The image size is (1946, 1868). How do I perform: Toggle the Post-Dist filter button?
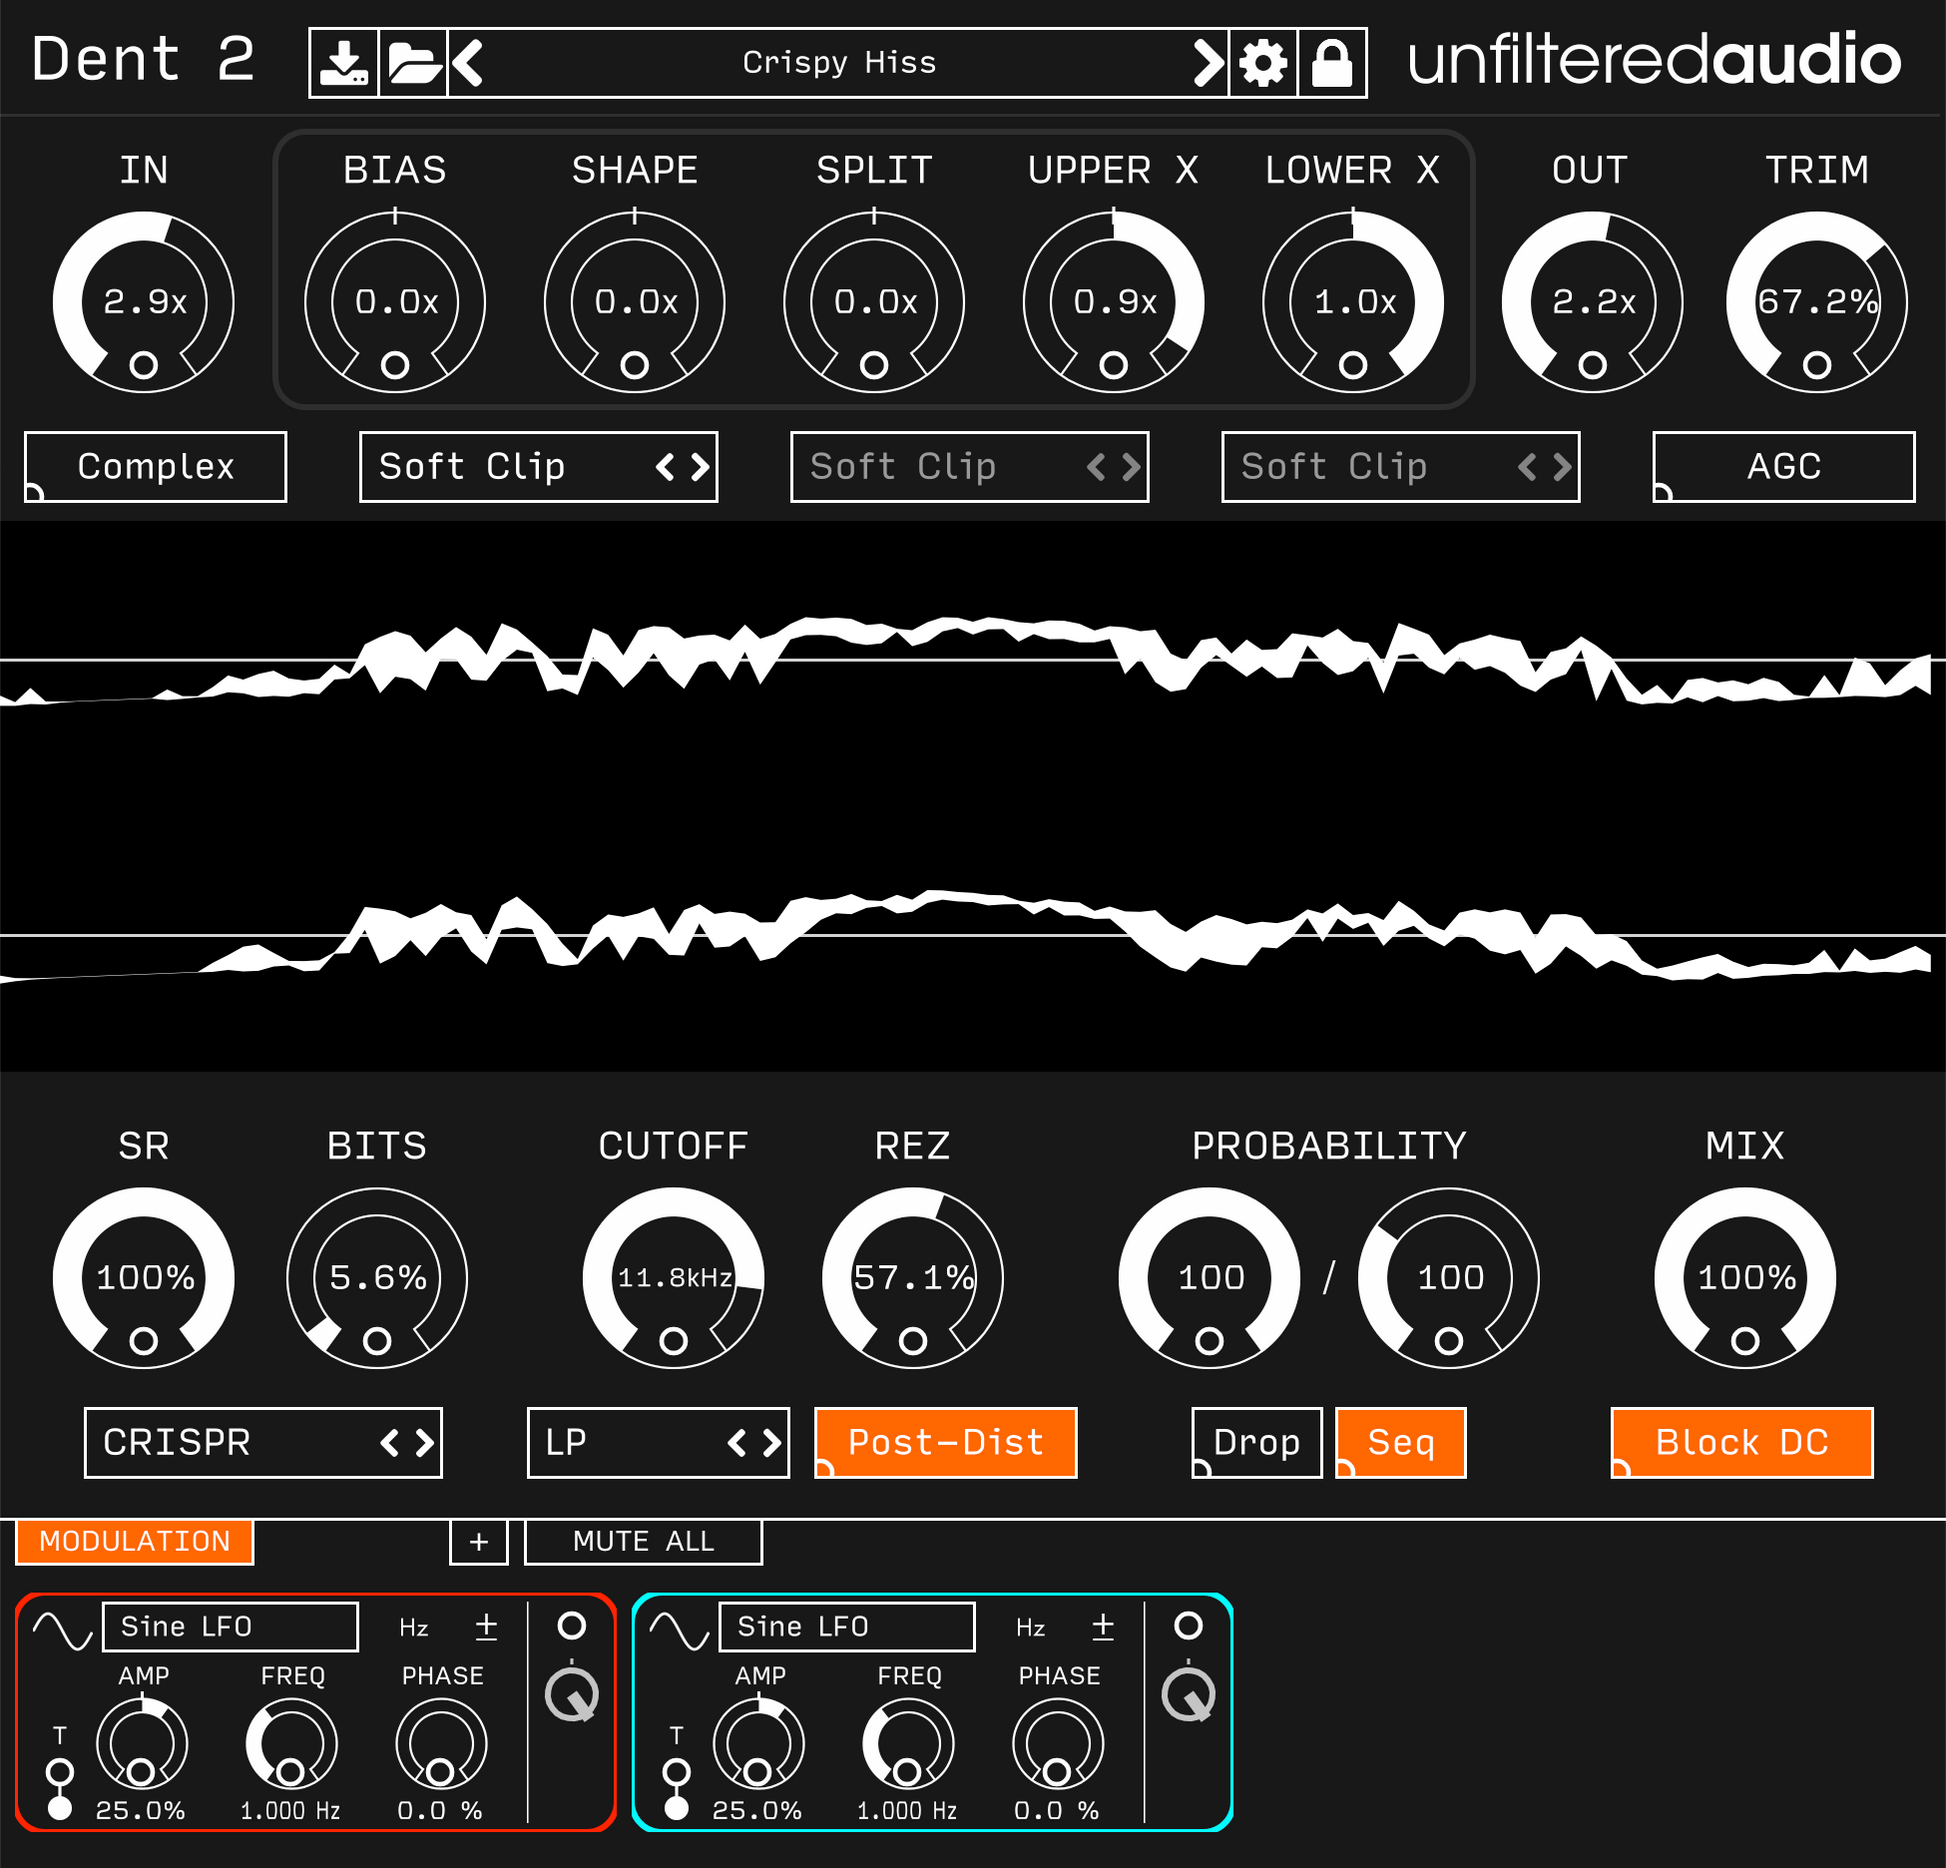point(946,1442)
